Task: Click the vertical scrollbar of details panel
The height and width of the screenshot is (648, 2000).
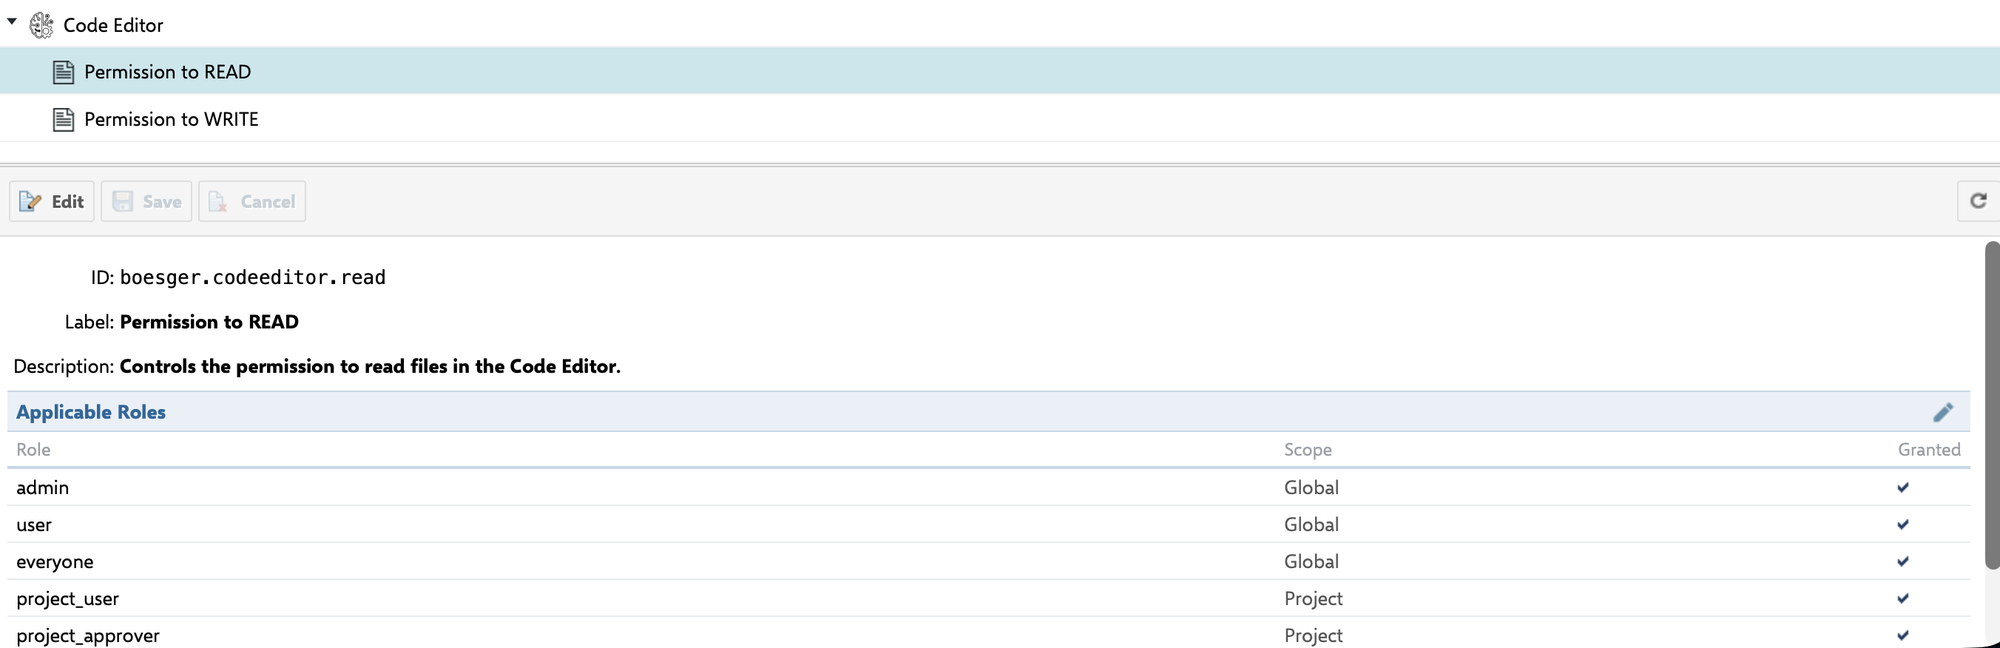Action: pos(1991,400)
